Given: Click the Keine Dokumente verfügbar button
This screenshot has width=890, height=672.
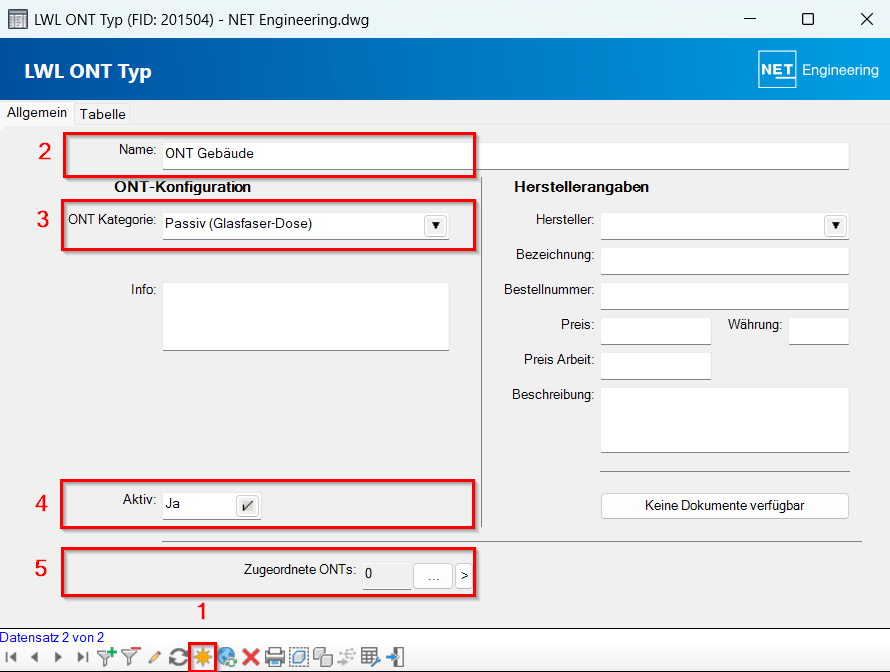Looking at the screenshot, I should click(x=724, y=506).
